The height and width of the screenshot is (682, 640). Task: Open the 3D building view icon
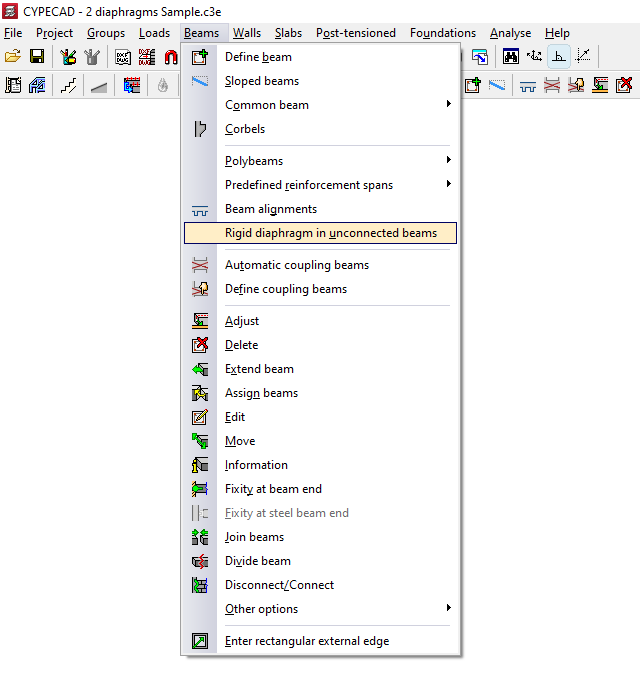pos(37,85)
